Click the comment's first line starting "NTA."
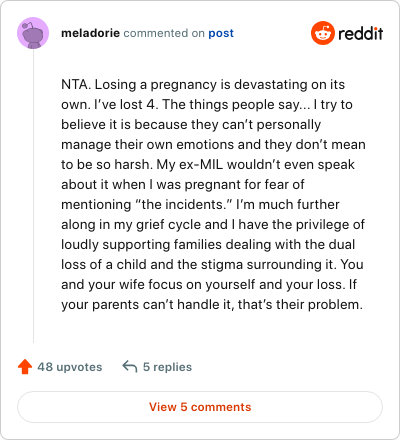Image resolution: width=400 pixels, height=440 pixels. 203,85
